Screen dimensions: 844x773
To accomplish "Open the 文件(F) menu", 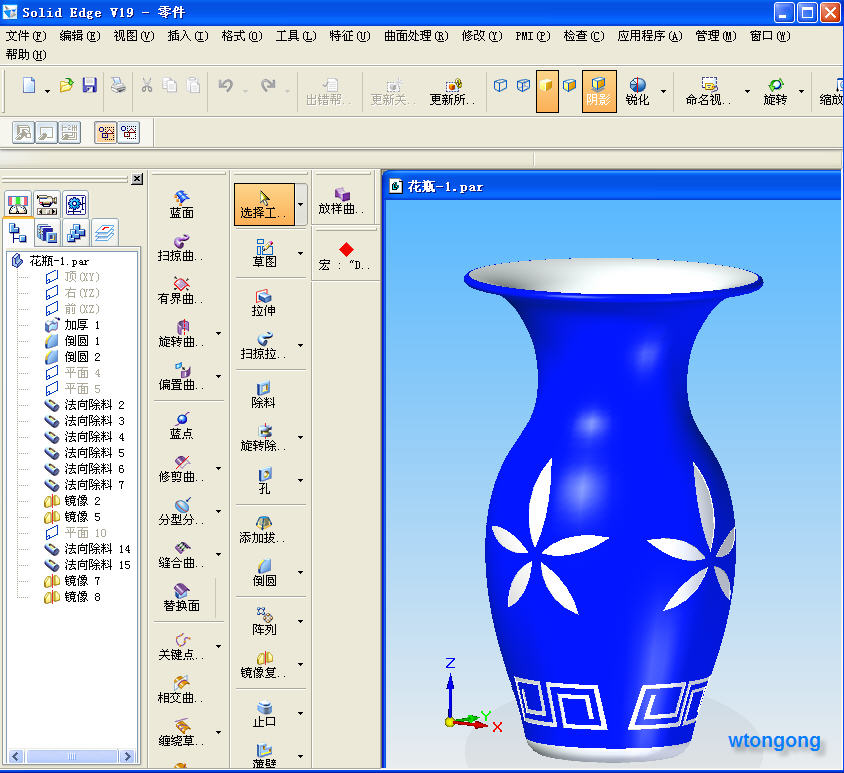I will (x=26, y=36).
